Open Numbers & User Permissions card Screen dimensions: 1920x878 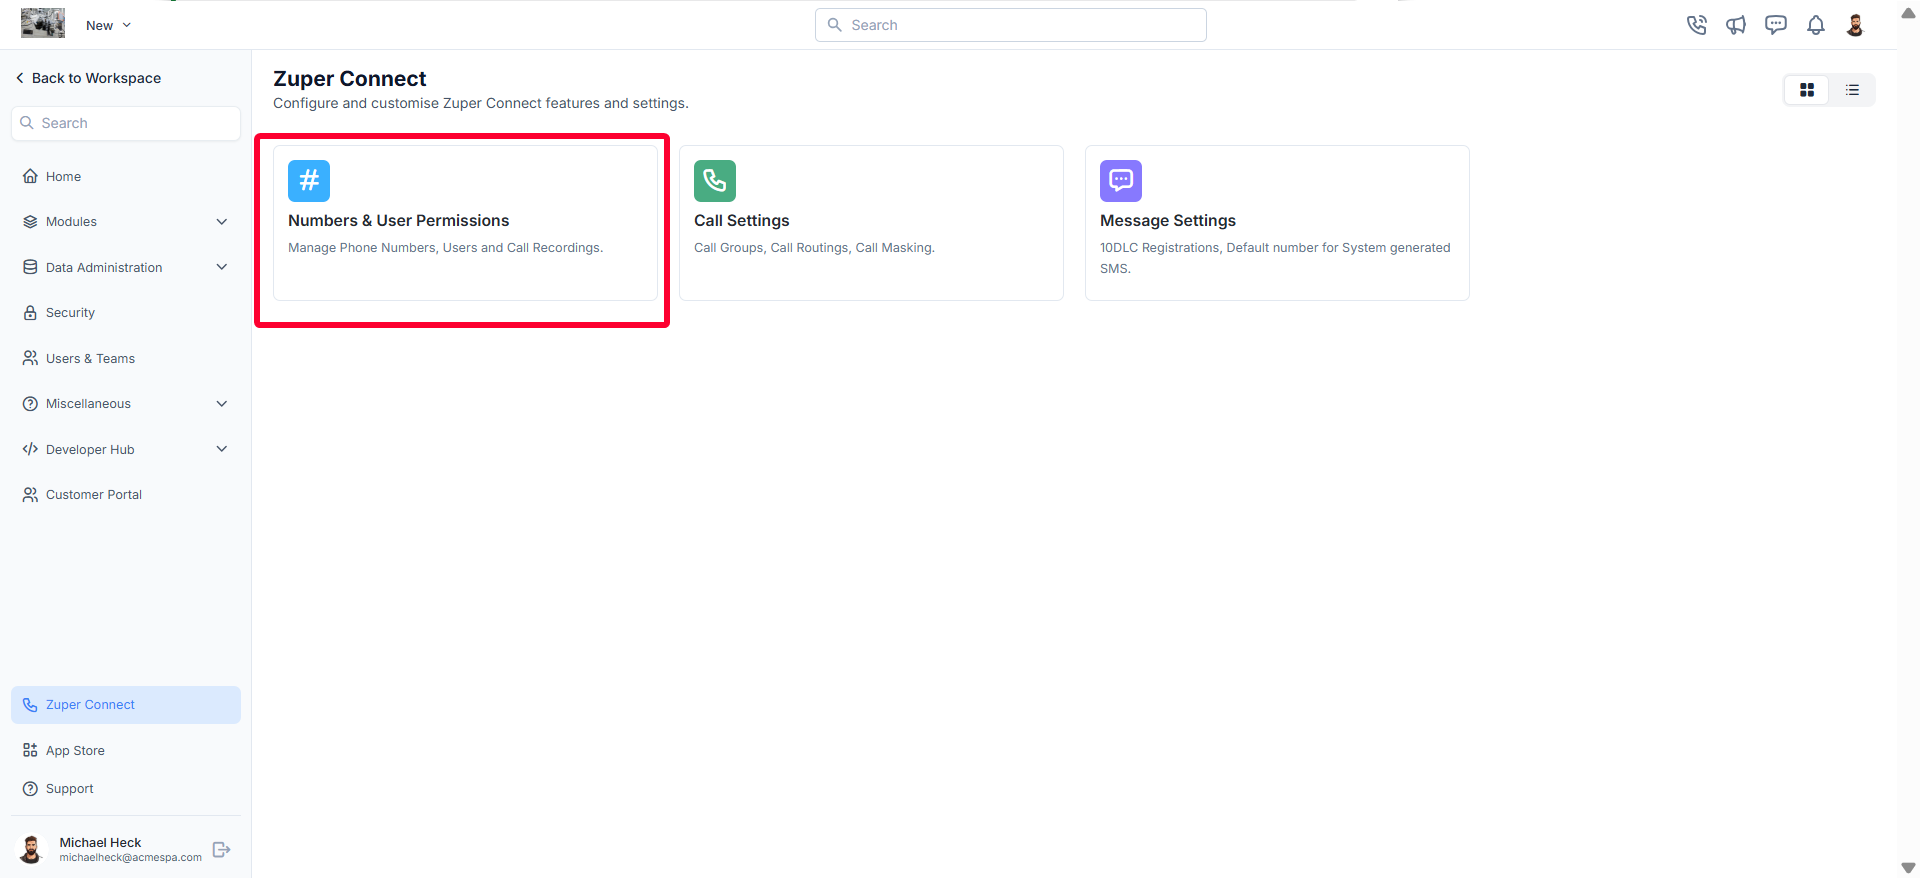tap(465, 223)
